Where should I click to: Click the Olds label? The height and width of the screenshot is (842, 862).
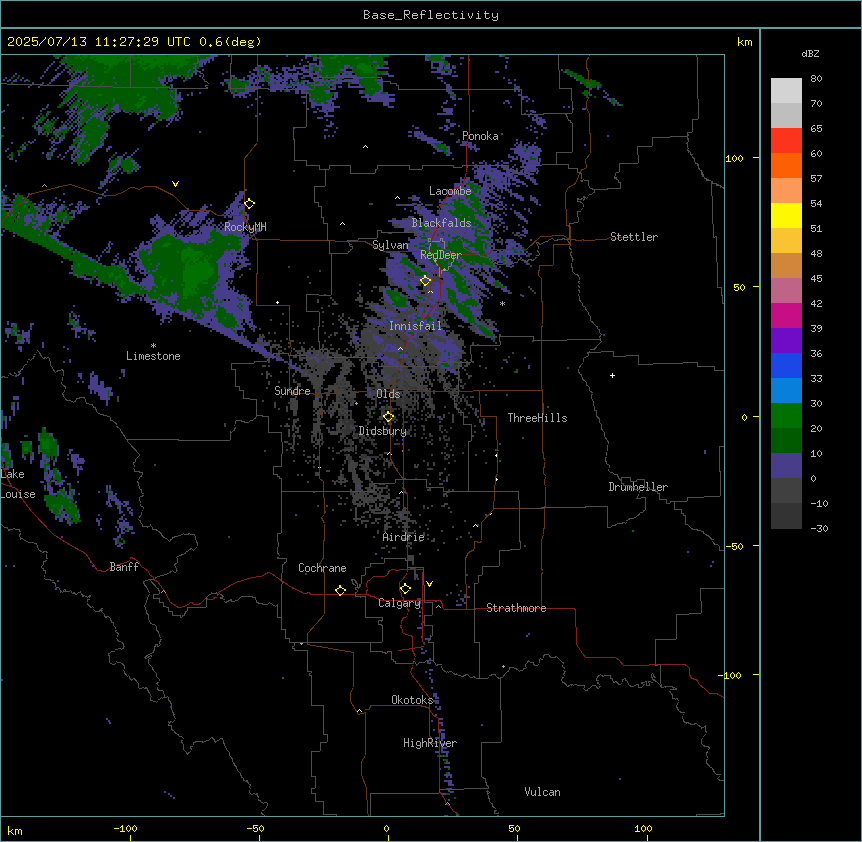388,394
